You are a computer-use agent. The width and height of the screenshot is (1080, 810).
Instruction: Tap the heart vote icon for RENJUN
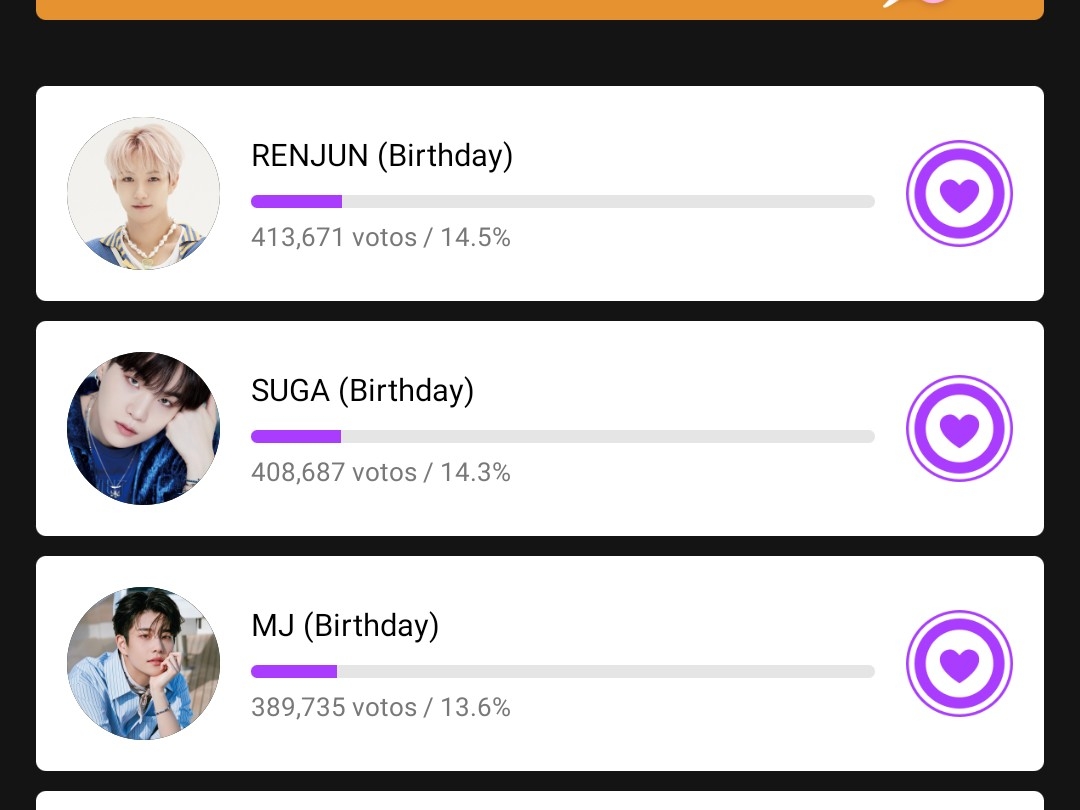click(x=959, y=194)
